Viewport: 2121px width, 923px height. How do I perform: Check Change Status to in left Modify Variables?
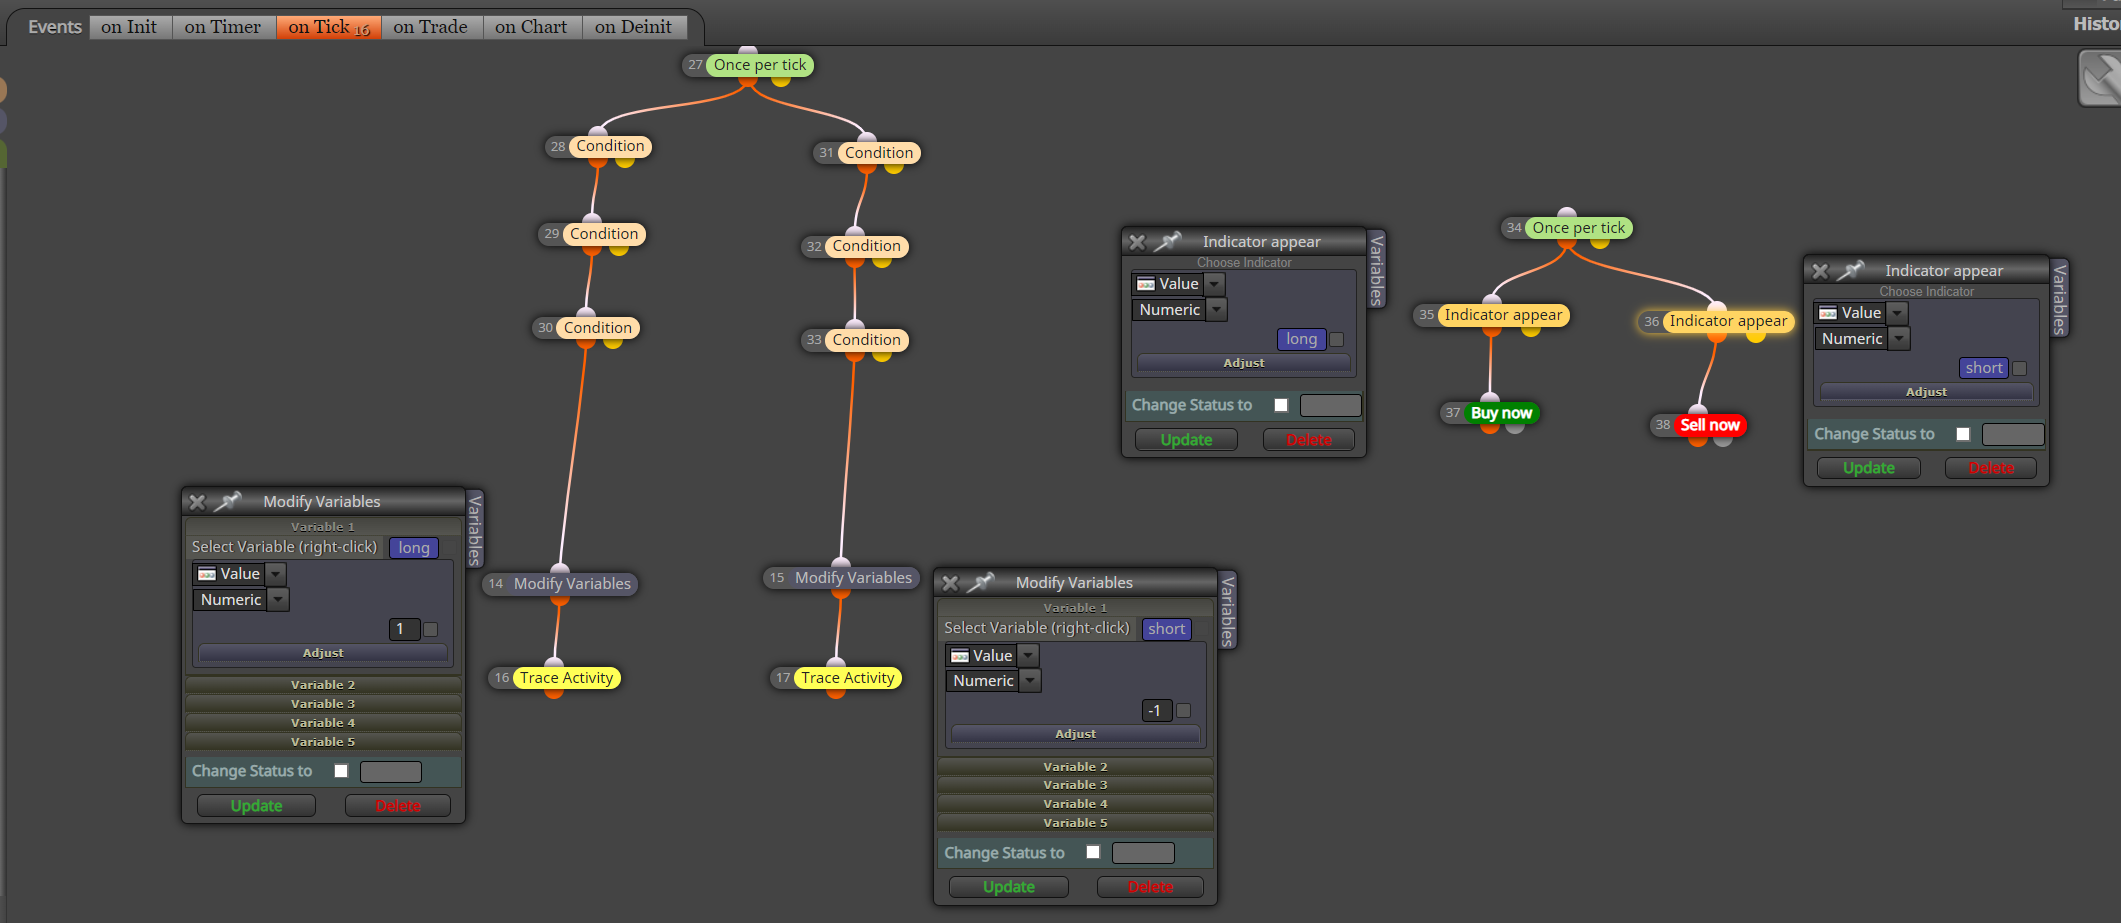point(341,771)
